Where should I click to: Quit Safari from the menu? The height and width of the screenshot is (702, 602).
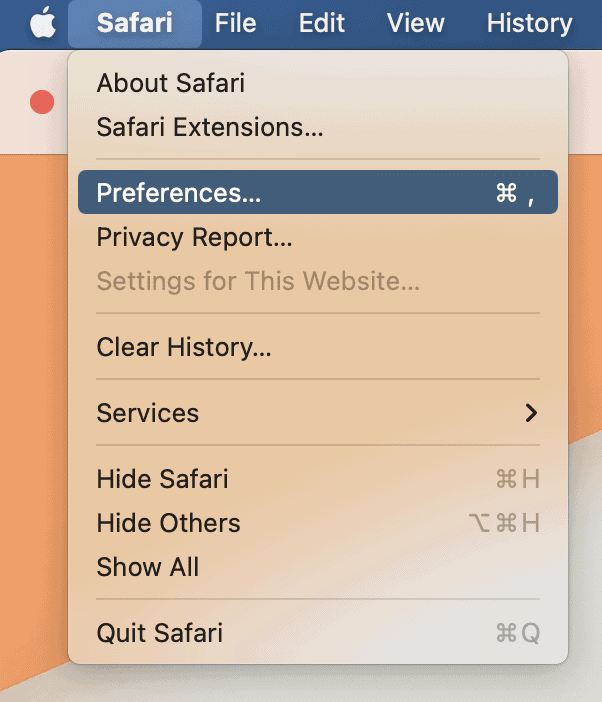[x=159, y=633]
